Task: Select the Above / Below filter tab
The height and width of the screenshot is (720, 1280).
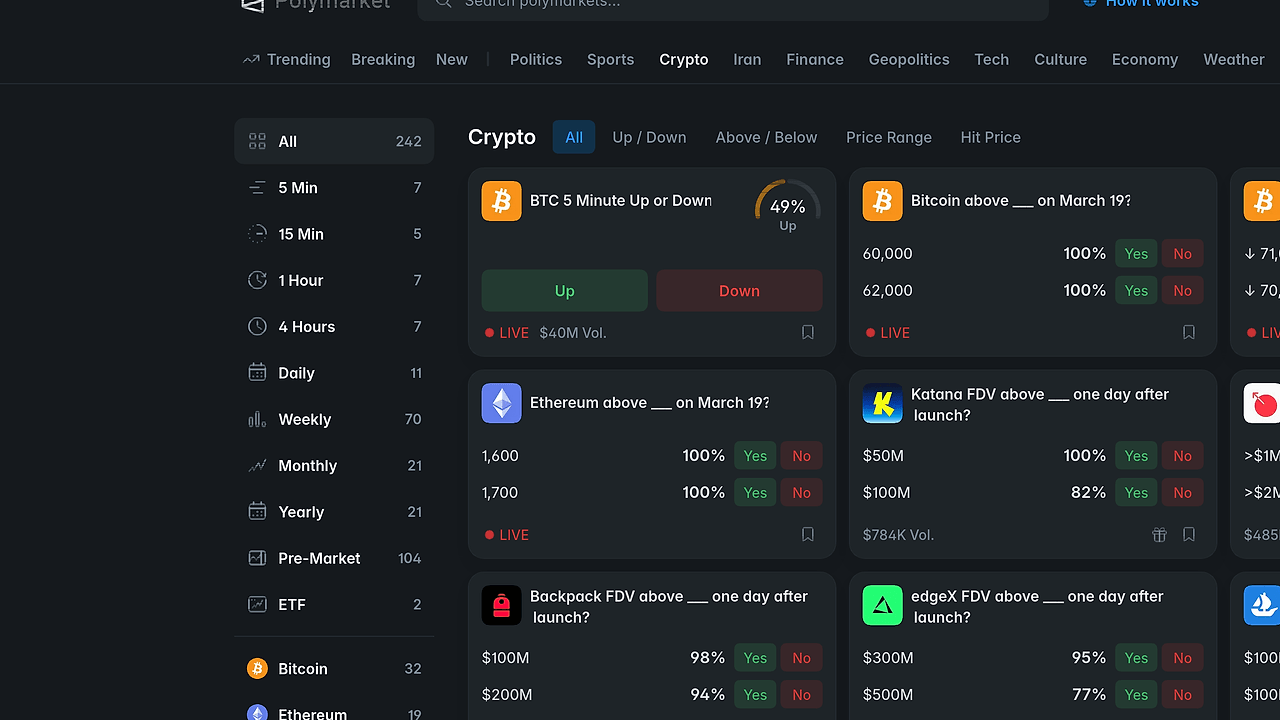Action: pos(767,137)
